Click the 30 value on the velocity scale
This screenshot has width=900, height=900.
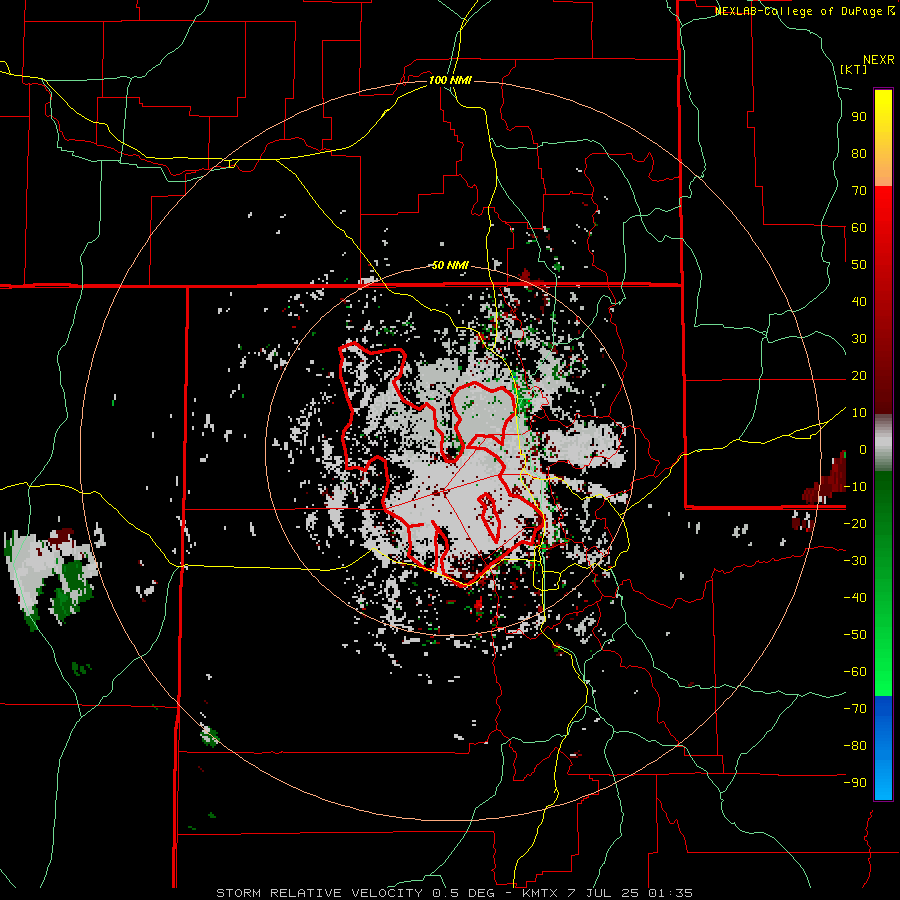coord(859,339)
